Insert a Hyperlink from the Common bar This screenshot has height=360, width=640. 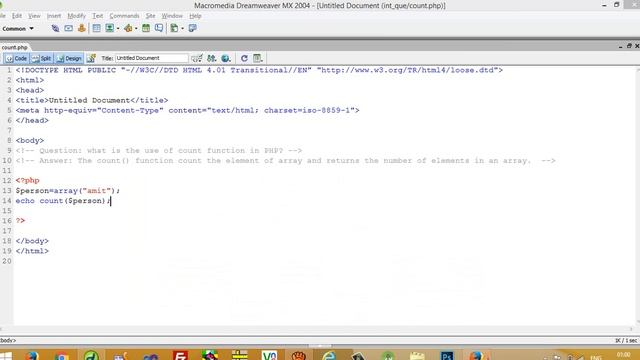[55, 28]
